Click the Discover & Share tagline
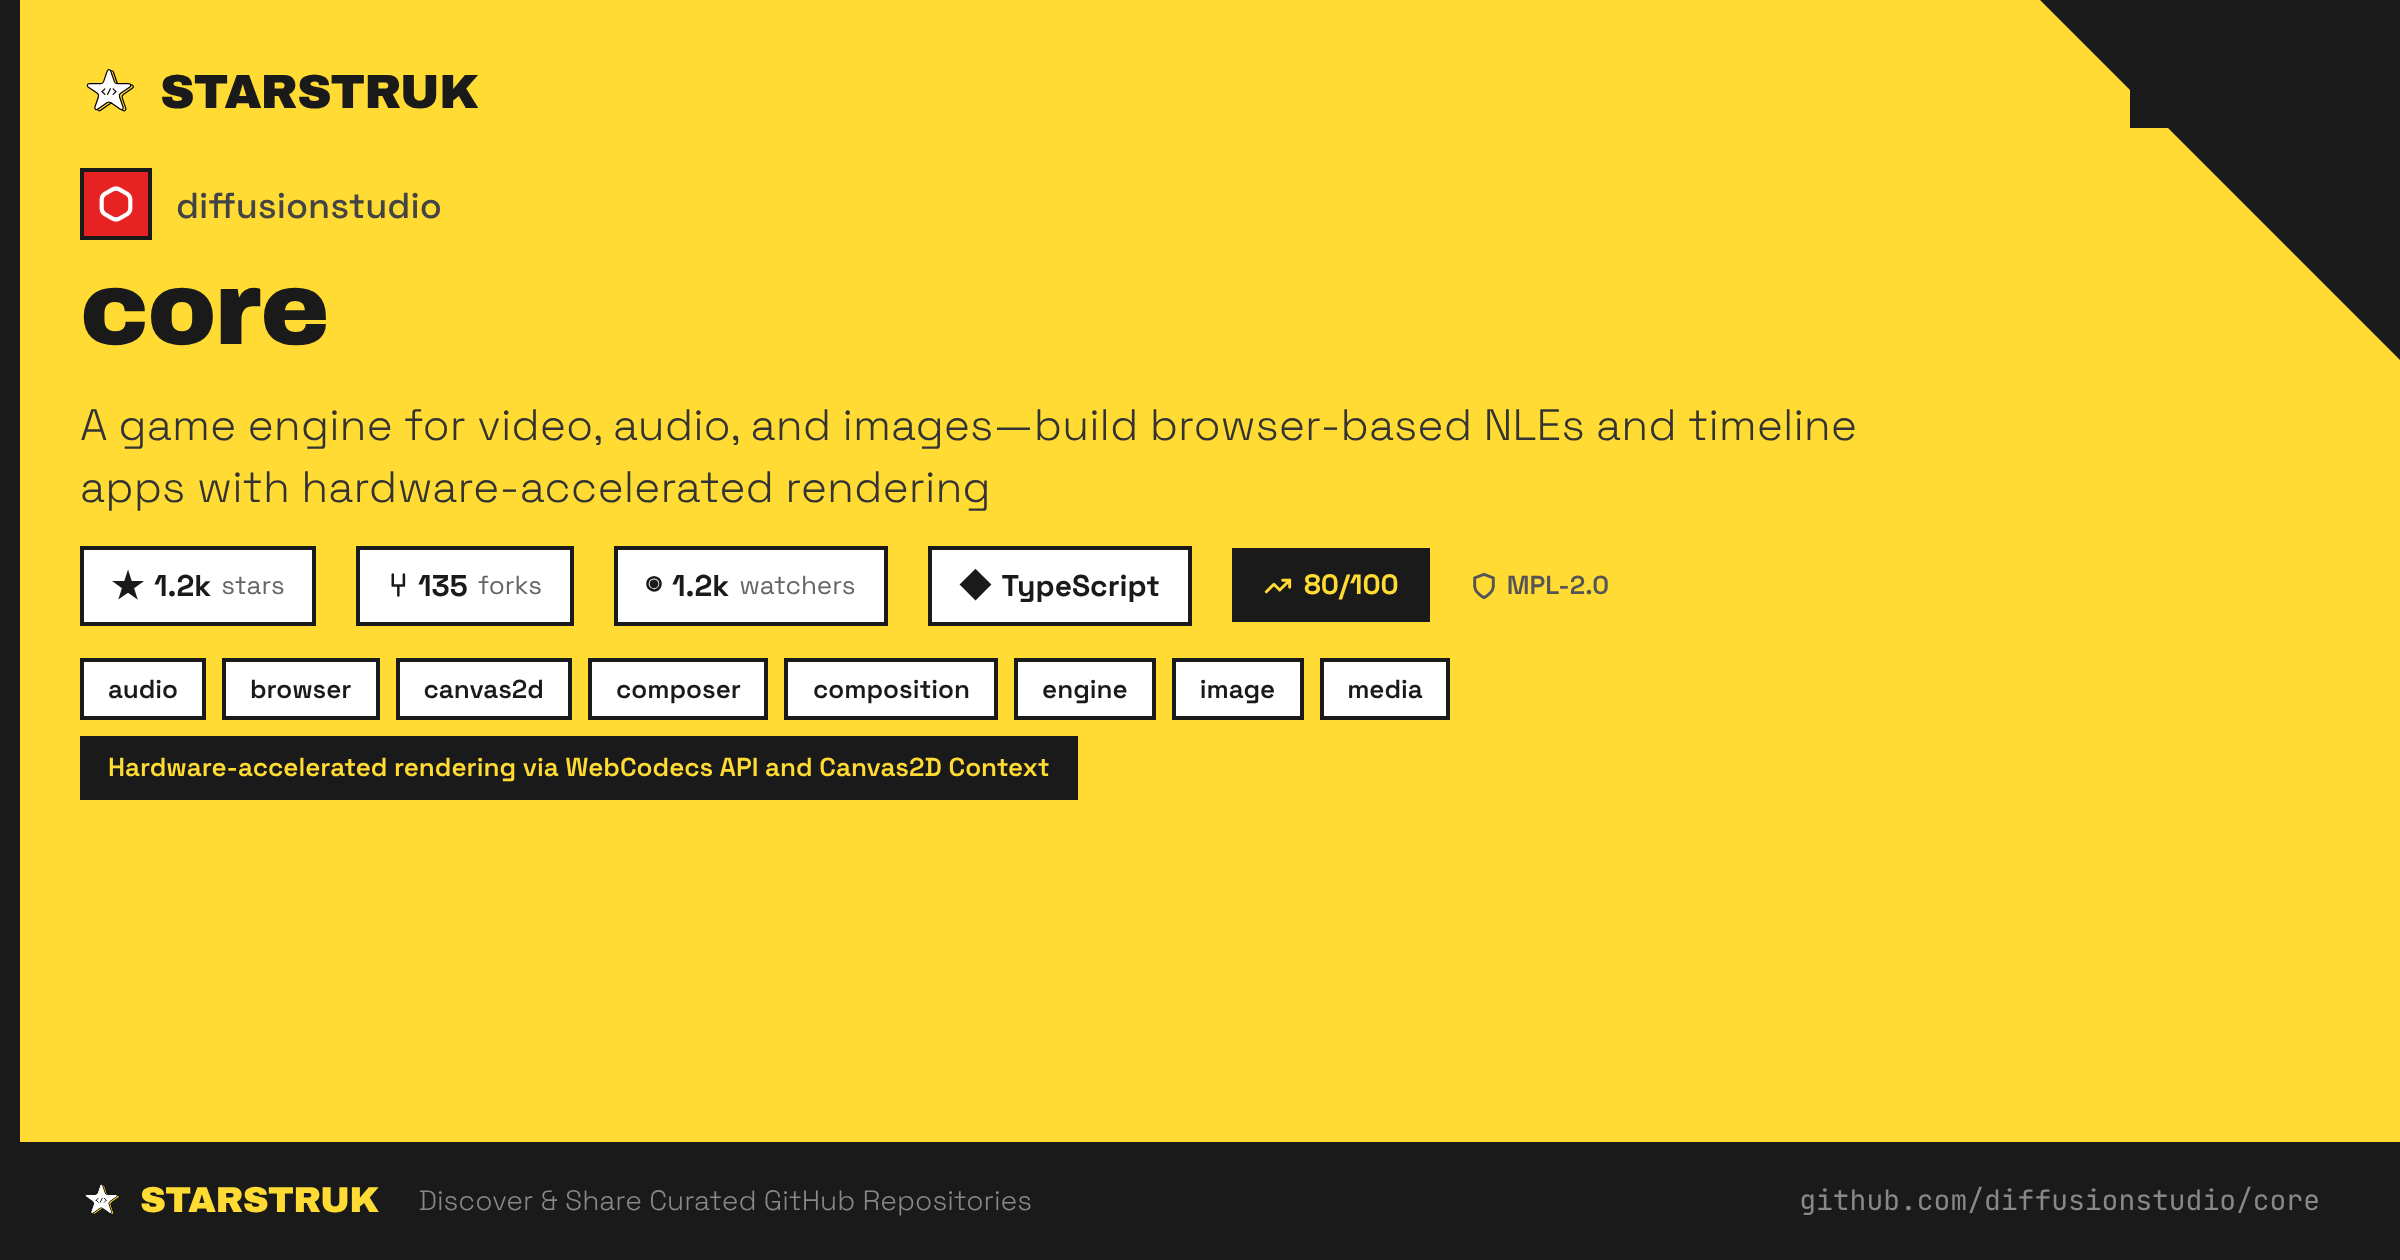The image size is (2400, 1260). (x=725, y=1200)
